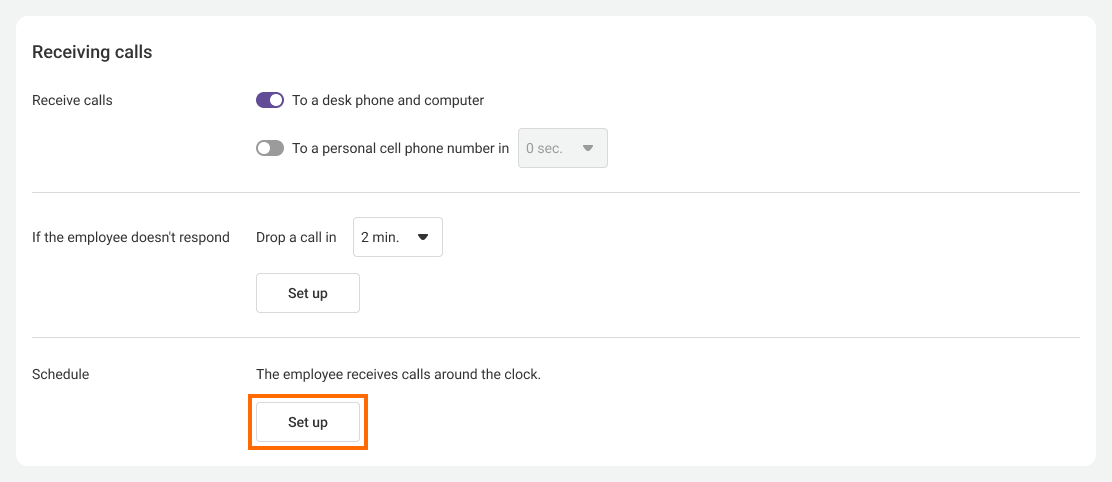Disable the desk phone and computer toggle
The height and width of the screenshot is (482, 1112).
270,100
